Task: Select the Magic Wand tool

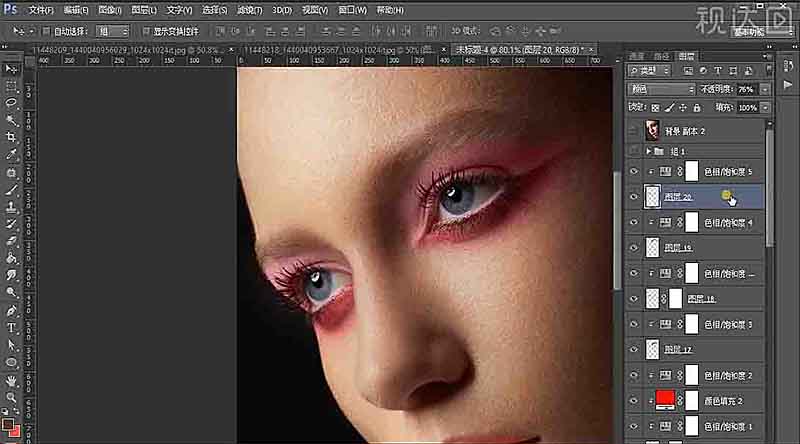Action: click(x=11, y=120)
